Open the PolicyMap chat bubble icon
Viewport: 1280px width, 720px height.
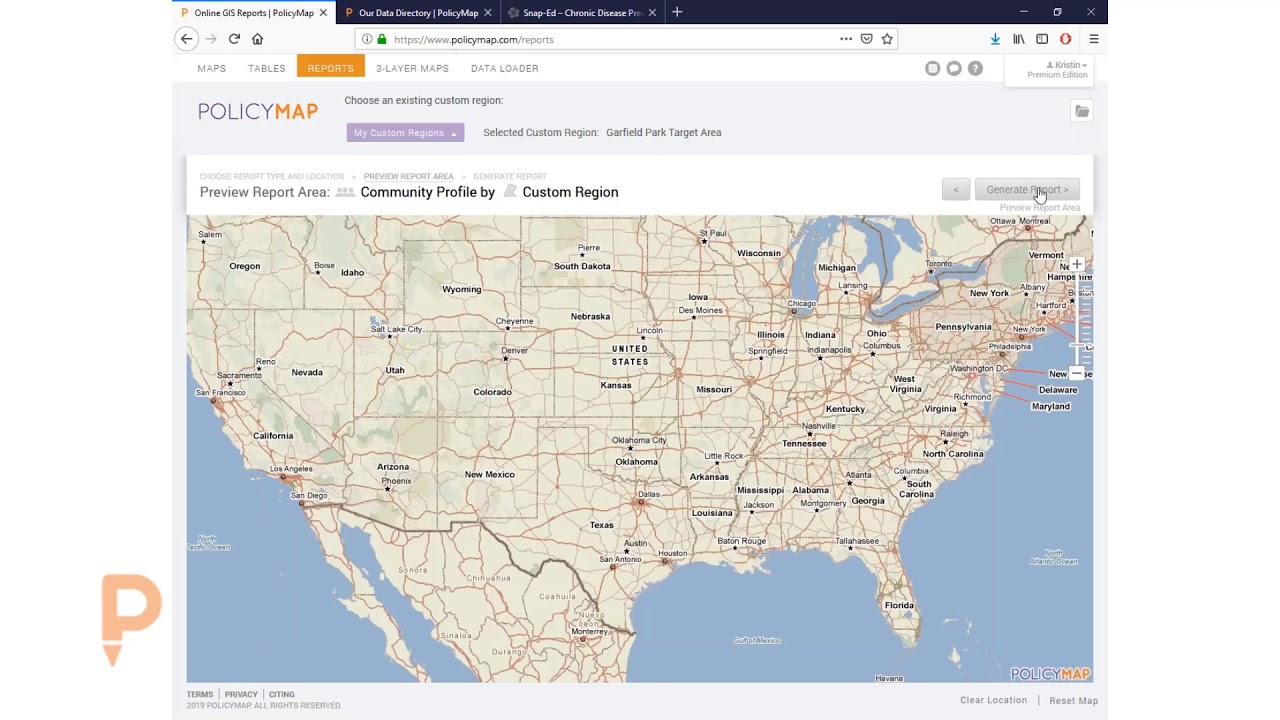[954, 68]
